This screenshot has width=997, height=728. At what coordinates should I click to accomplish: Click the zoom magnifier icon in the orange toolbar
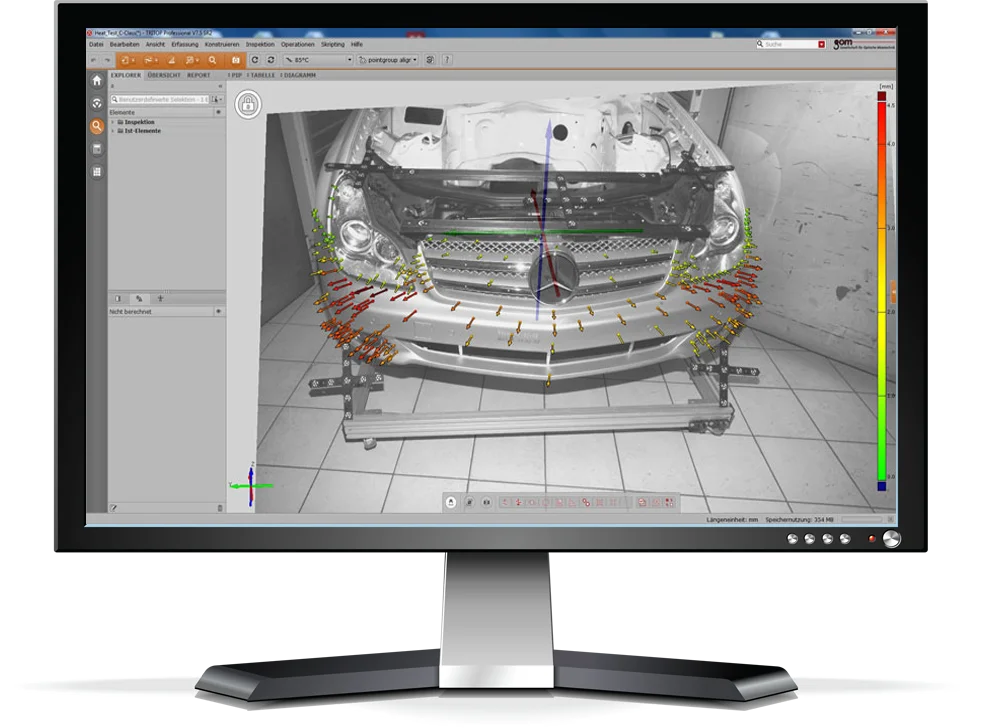(212, 60)
